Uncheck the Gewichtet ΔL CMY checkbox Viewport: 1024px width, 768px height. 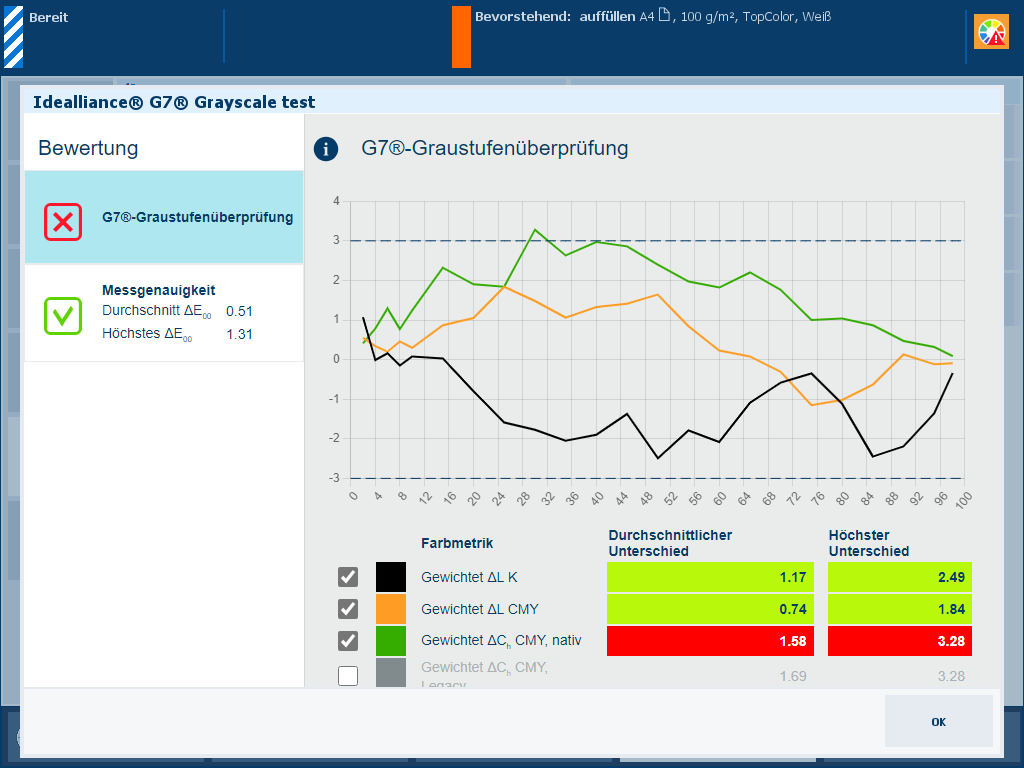348,609
